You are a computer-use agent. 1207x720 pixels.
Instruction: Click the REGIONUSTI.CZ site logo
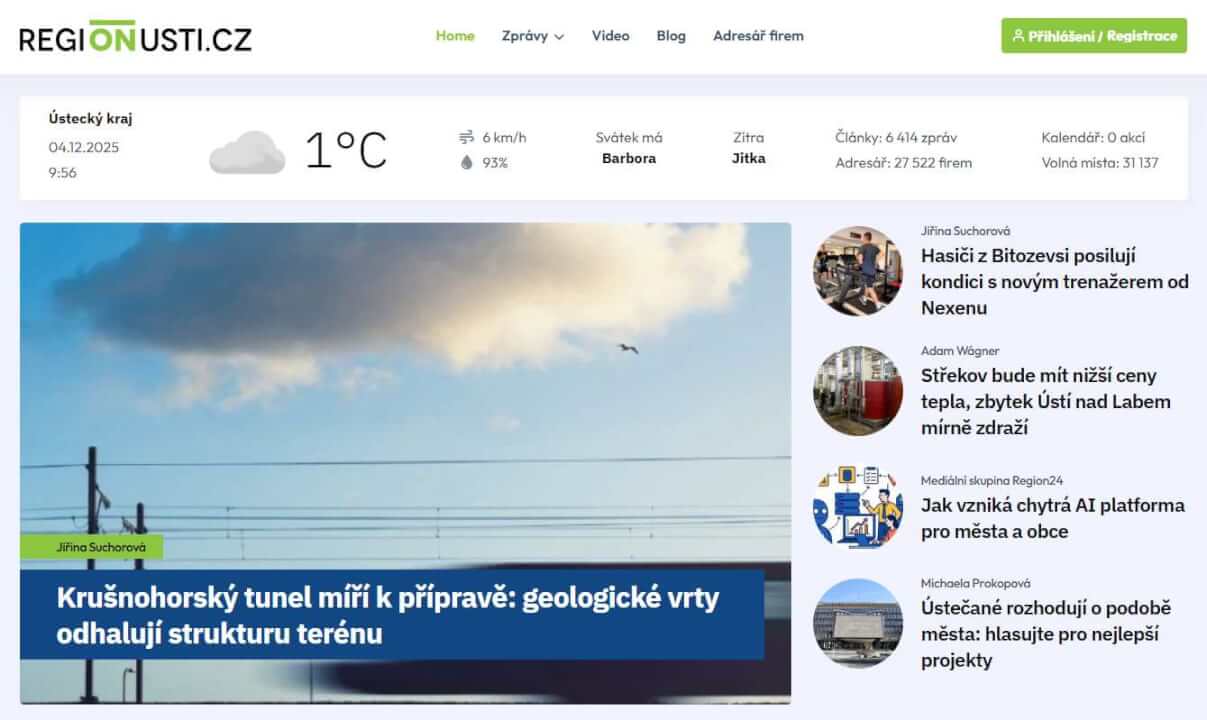point(135,36)
